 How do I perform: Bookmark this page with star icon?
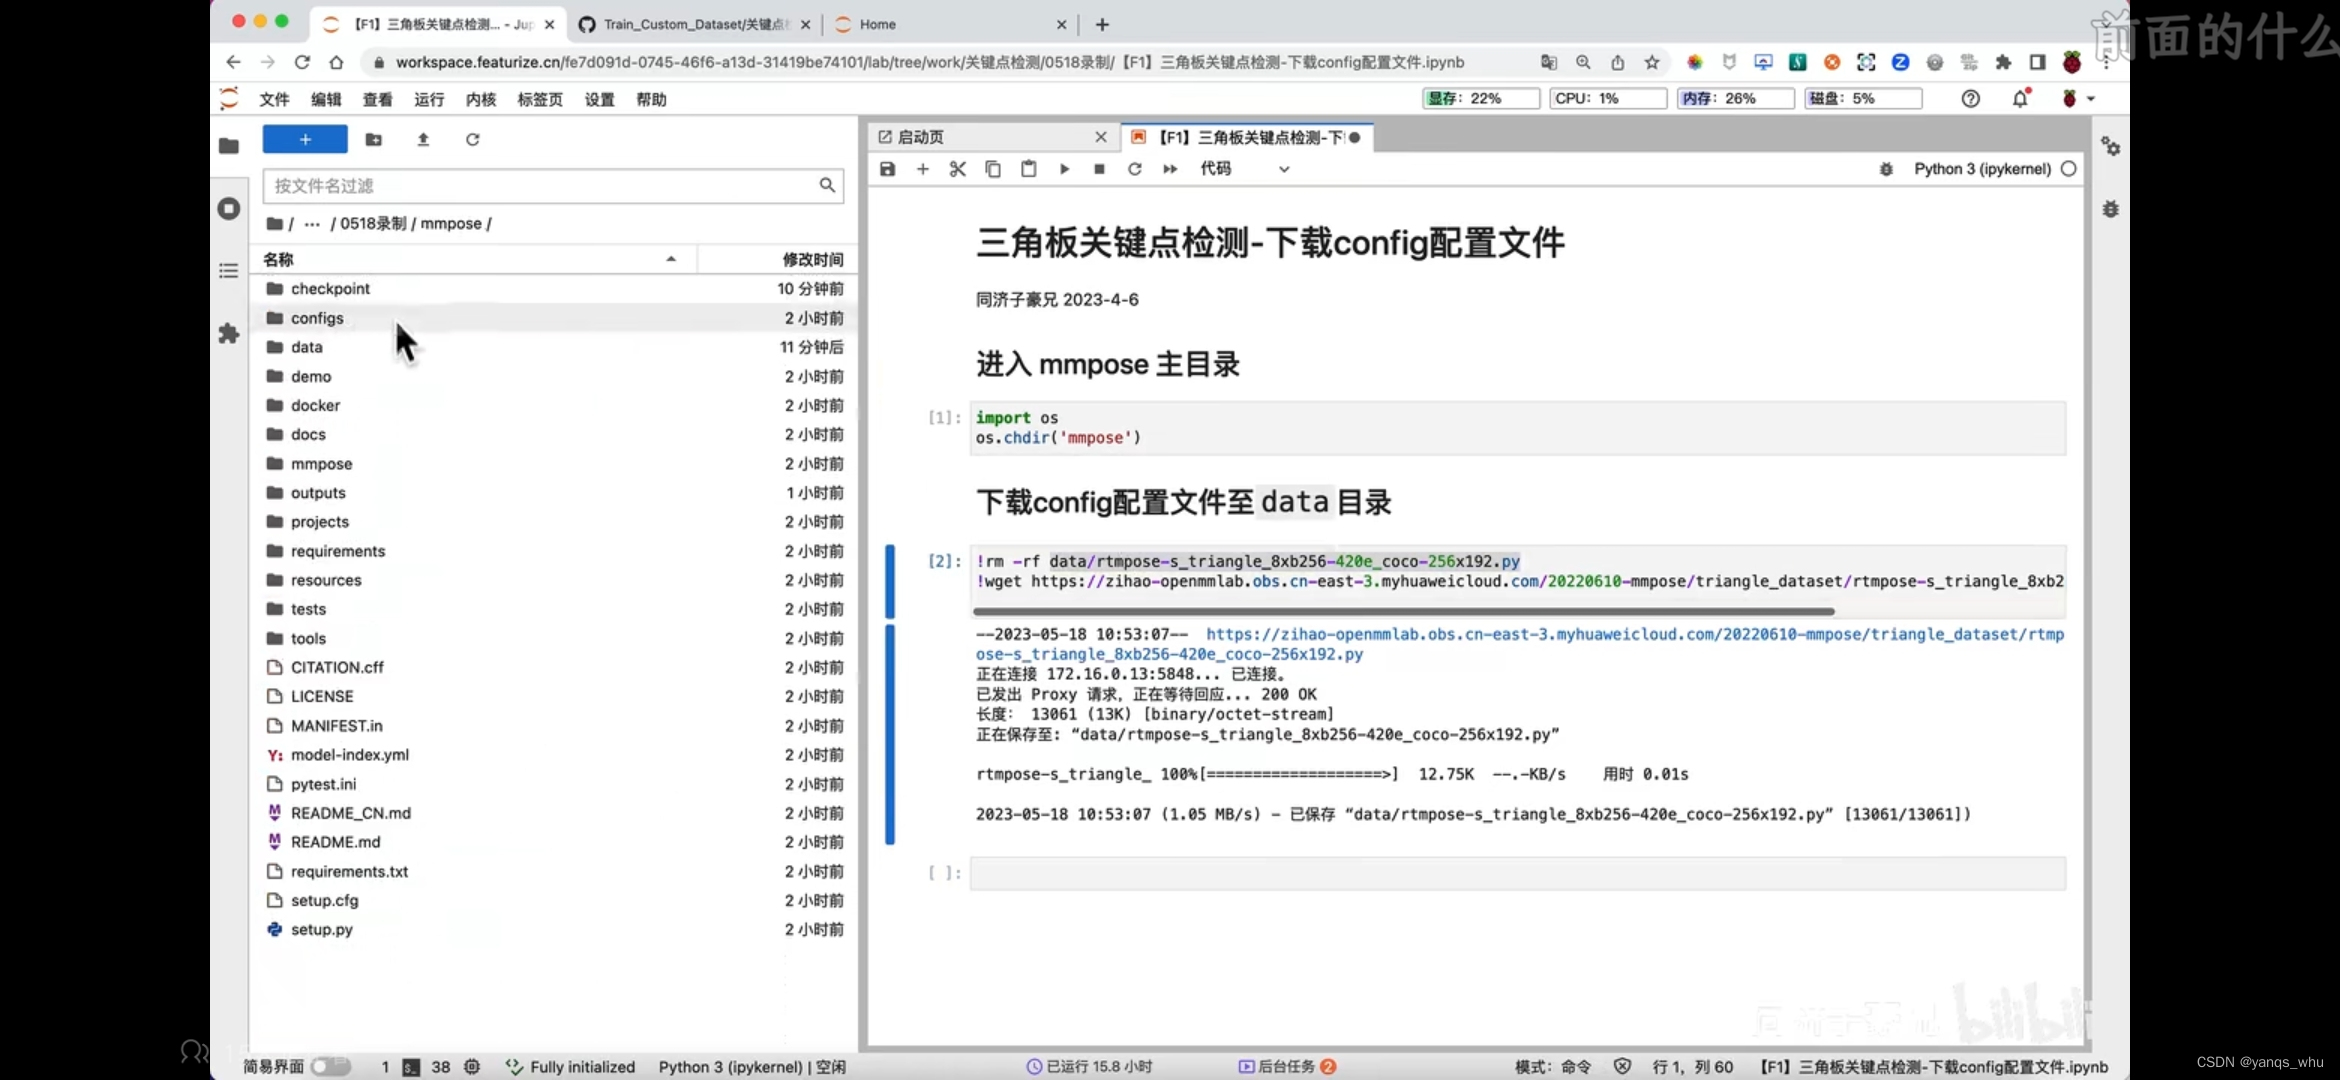pyautogui.click(x=1652, y=62)
